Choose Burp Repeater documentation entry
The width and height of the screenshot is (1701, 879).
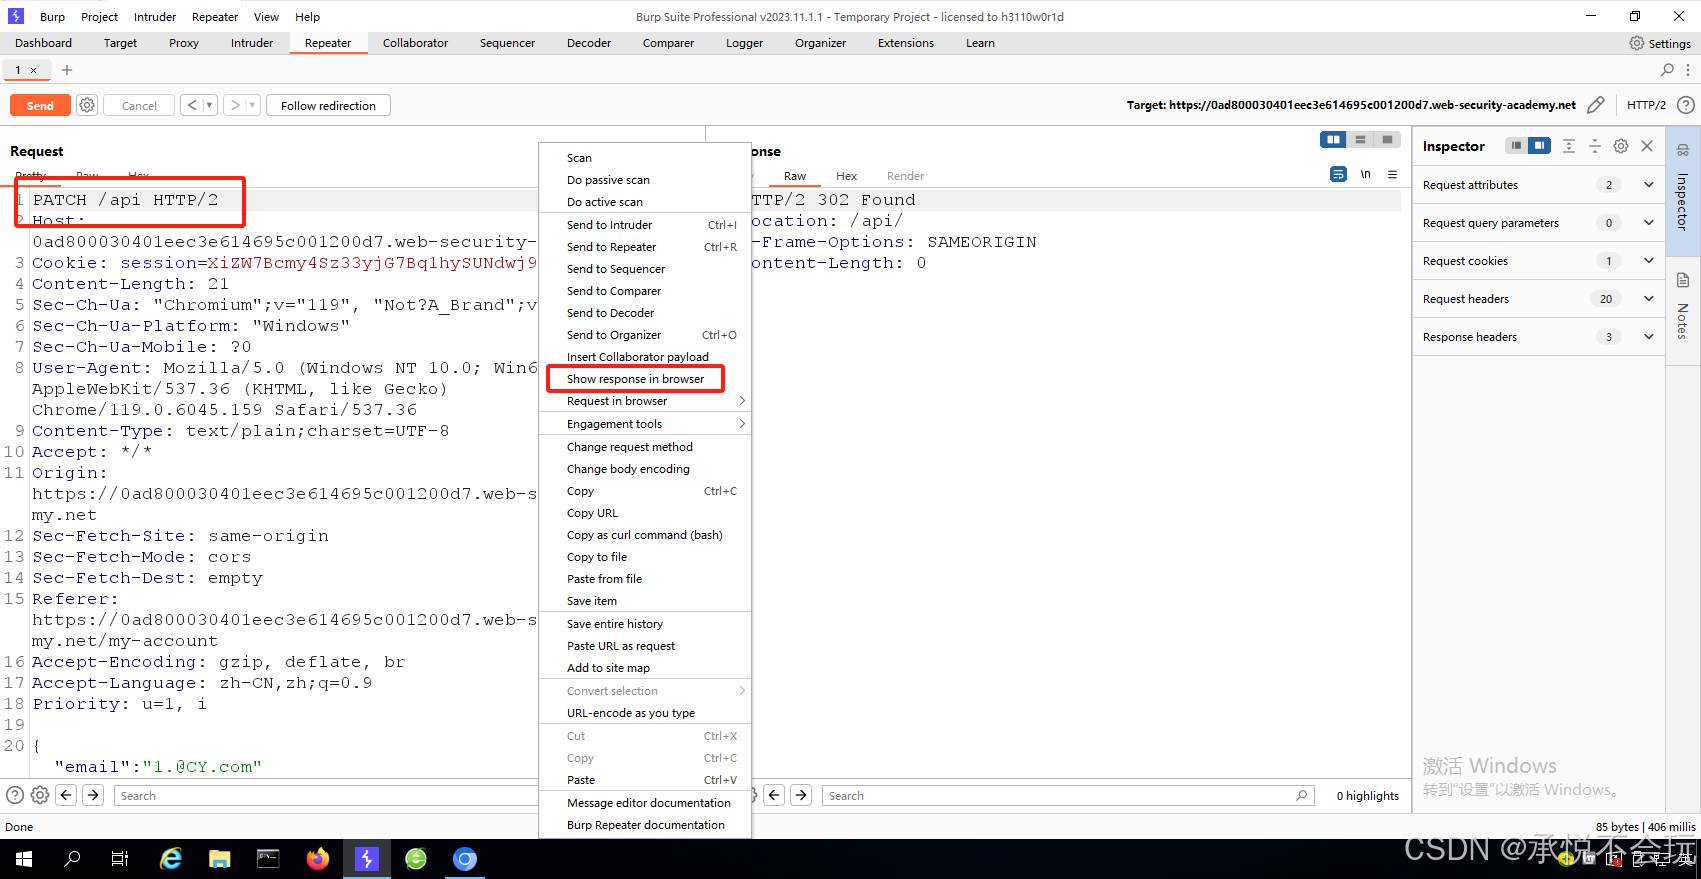click(x=645, y=825)
